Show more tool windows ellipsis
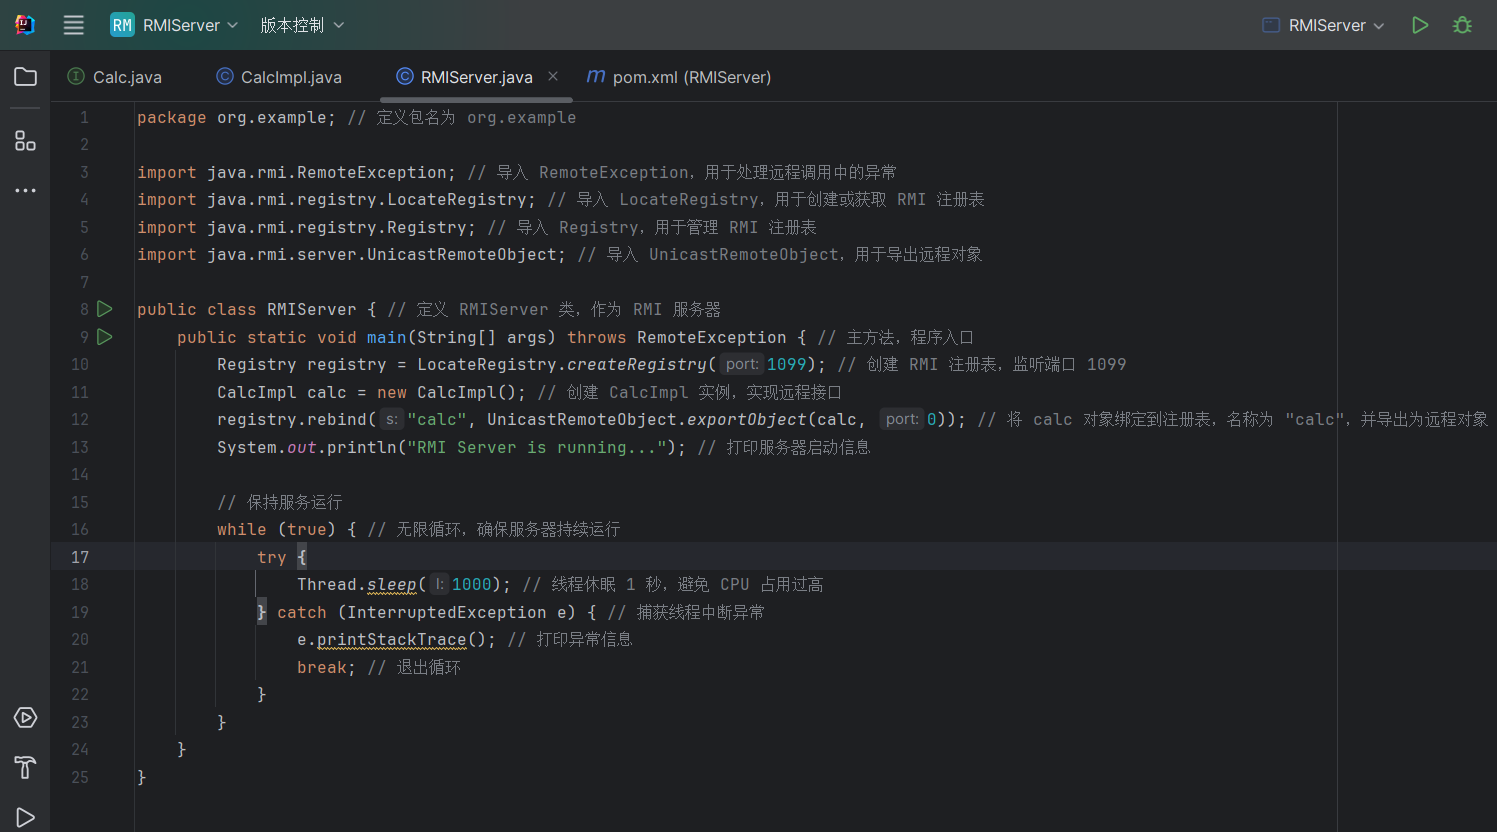 (x=25, y=190)
